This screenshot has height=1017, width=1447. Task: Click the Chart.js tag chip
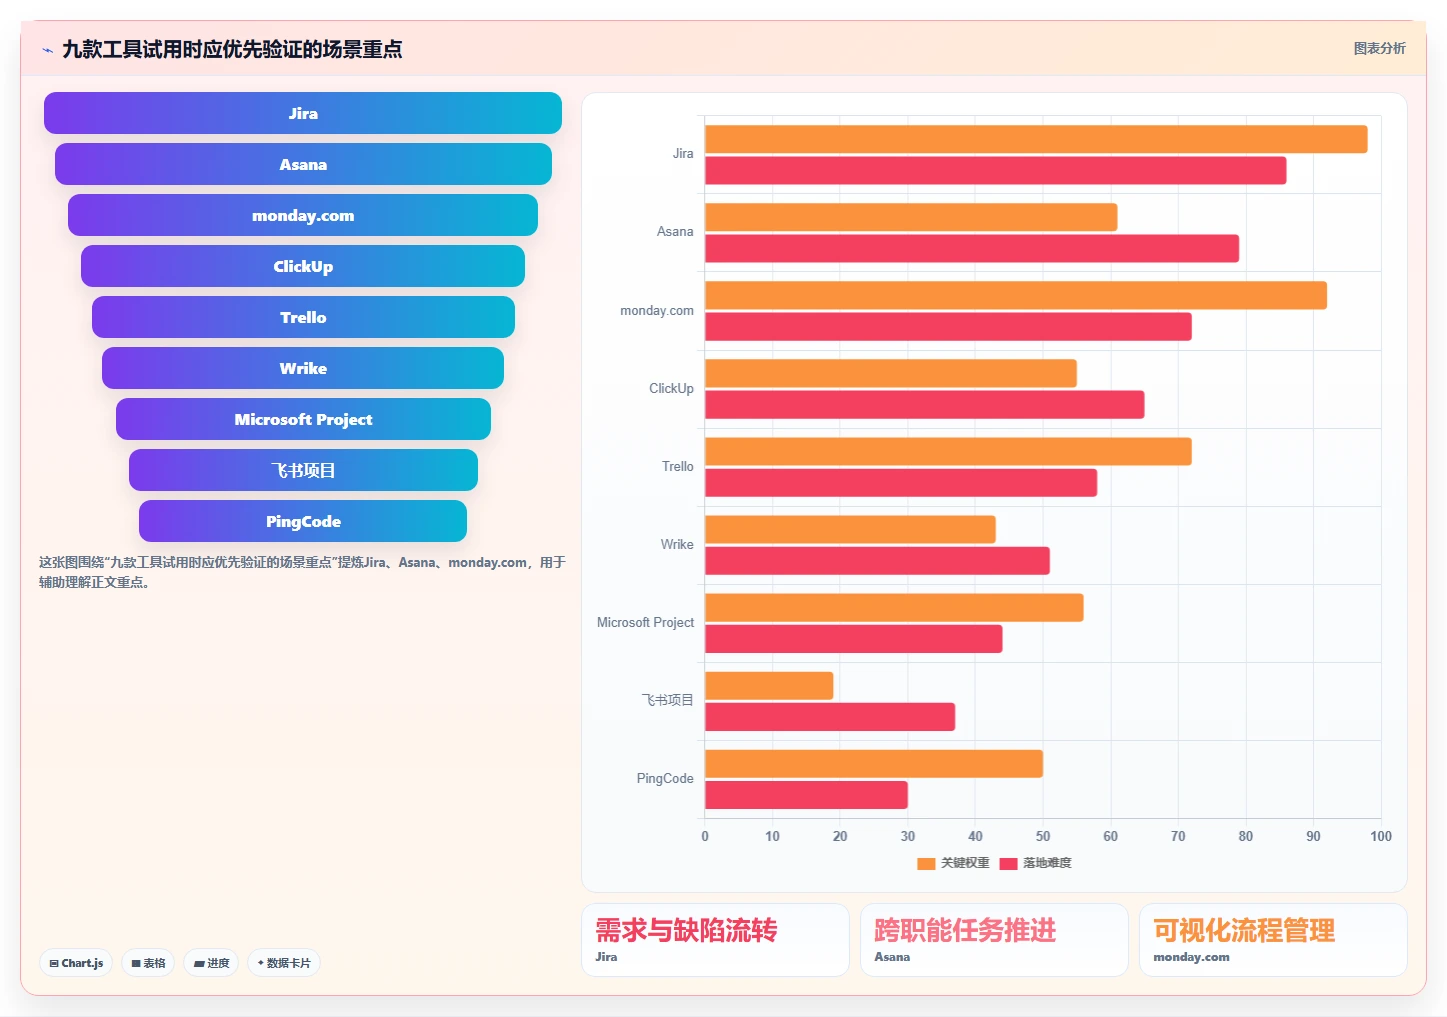(76, 963)
